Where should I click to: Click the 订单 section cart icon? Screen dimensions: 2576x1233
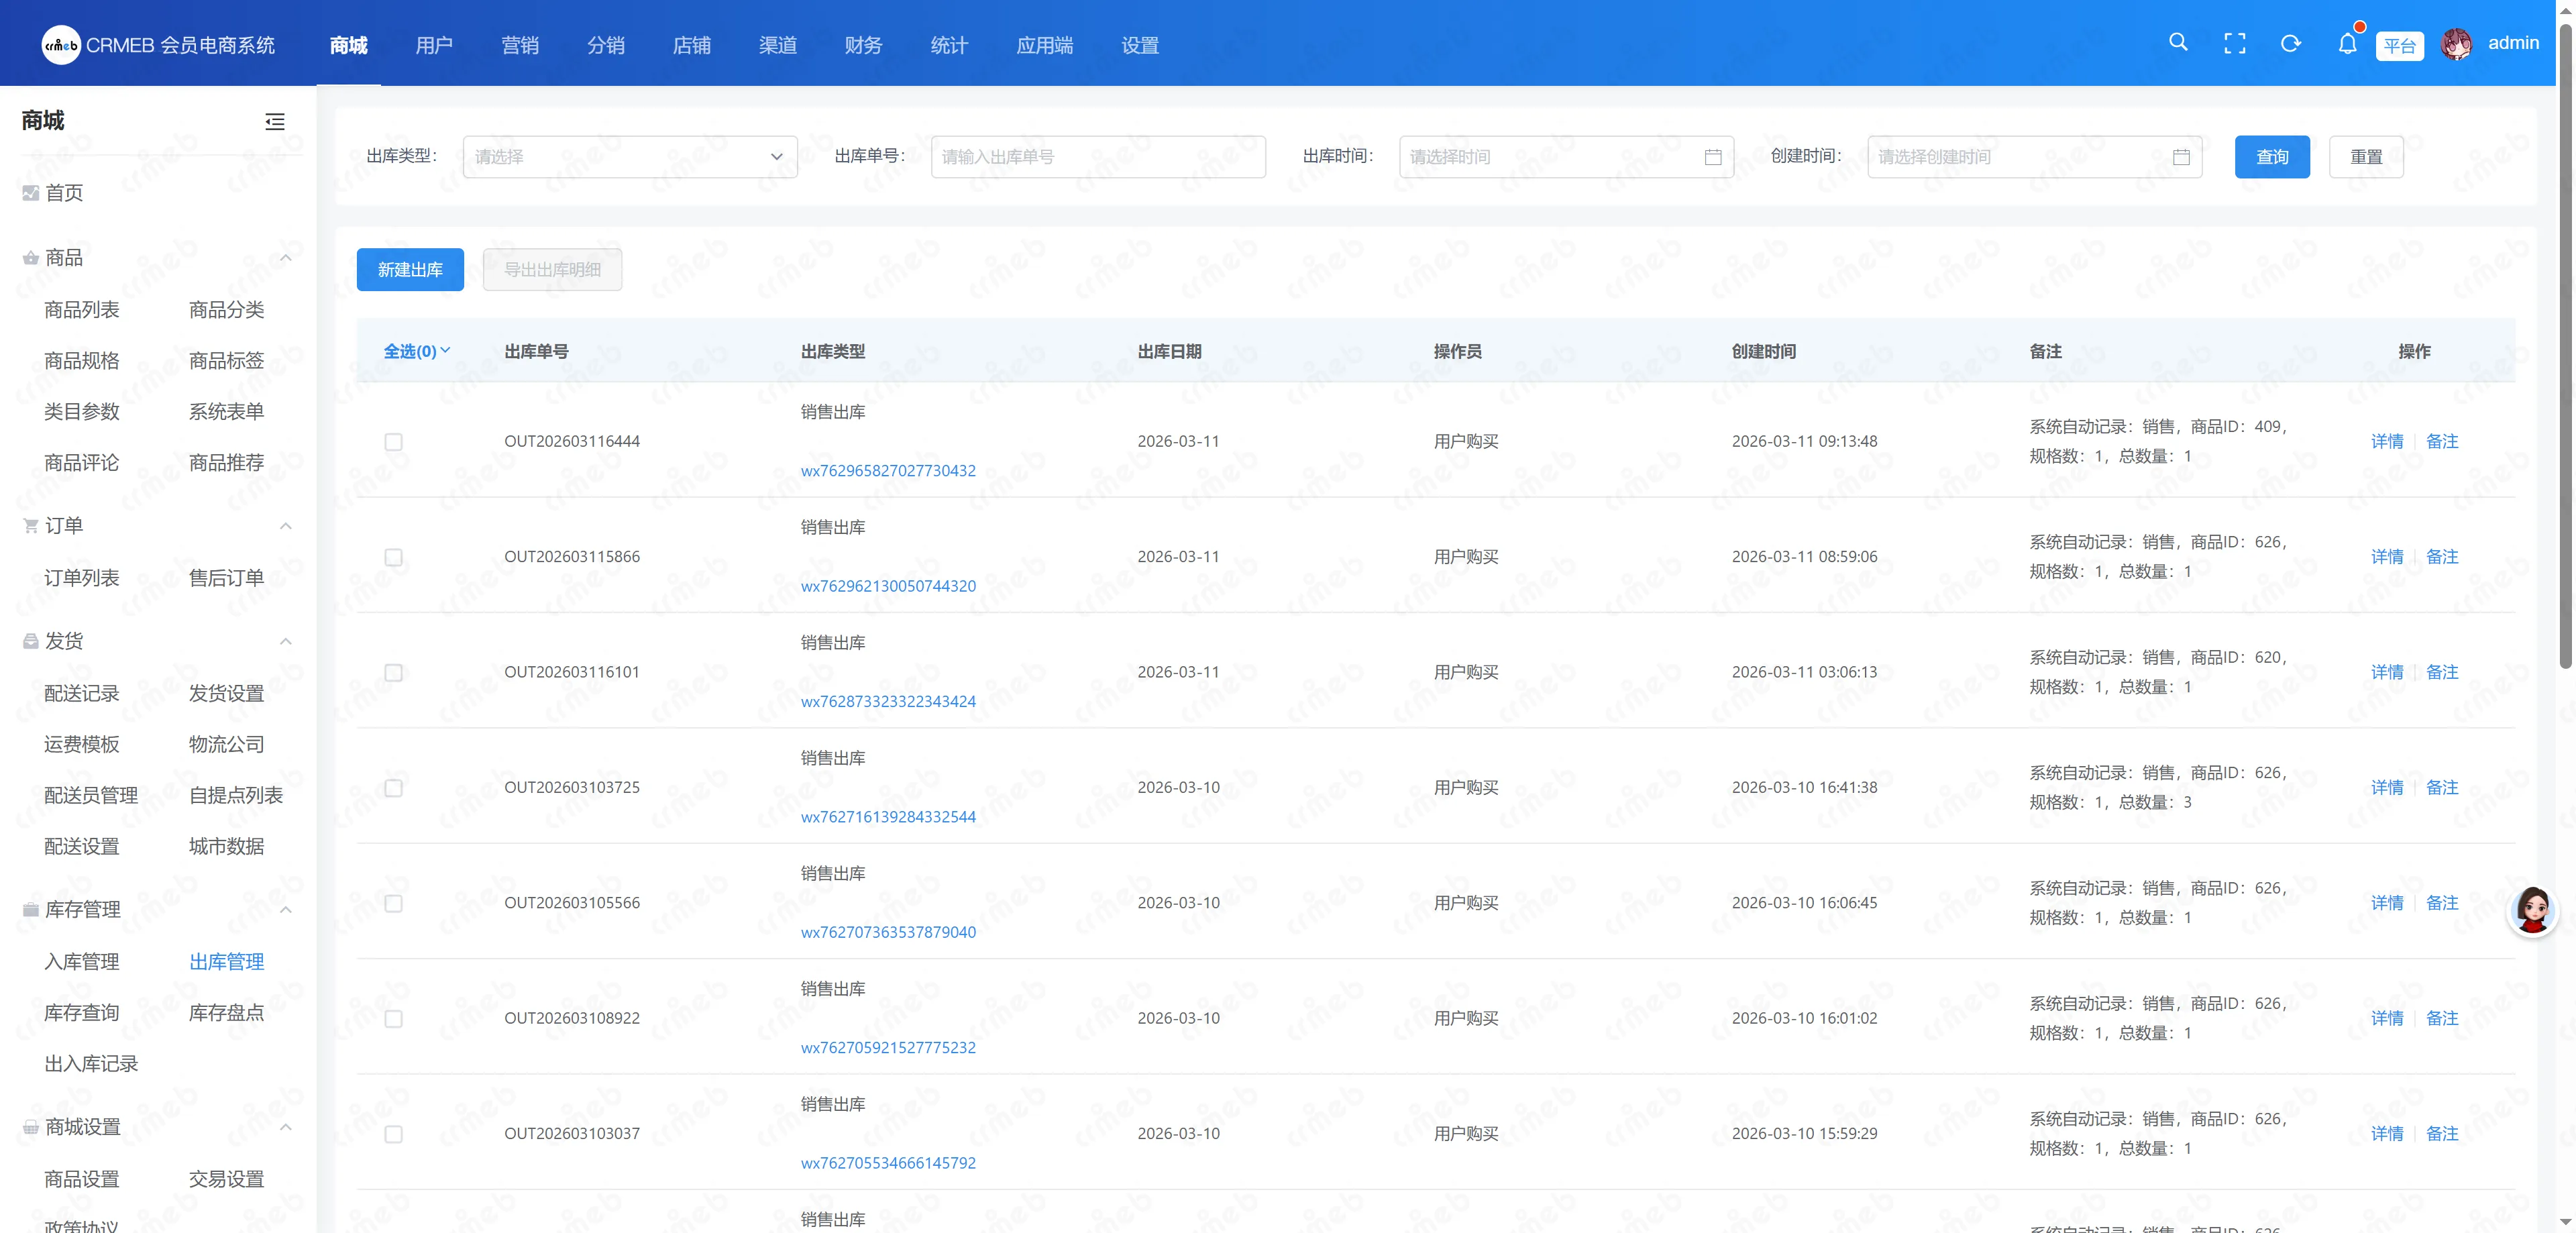pyautogui.click(x=31, y=526)
